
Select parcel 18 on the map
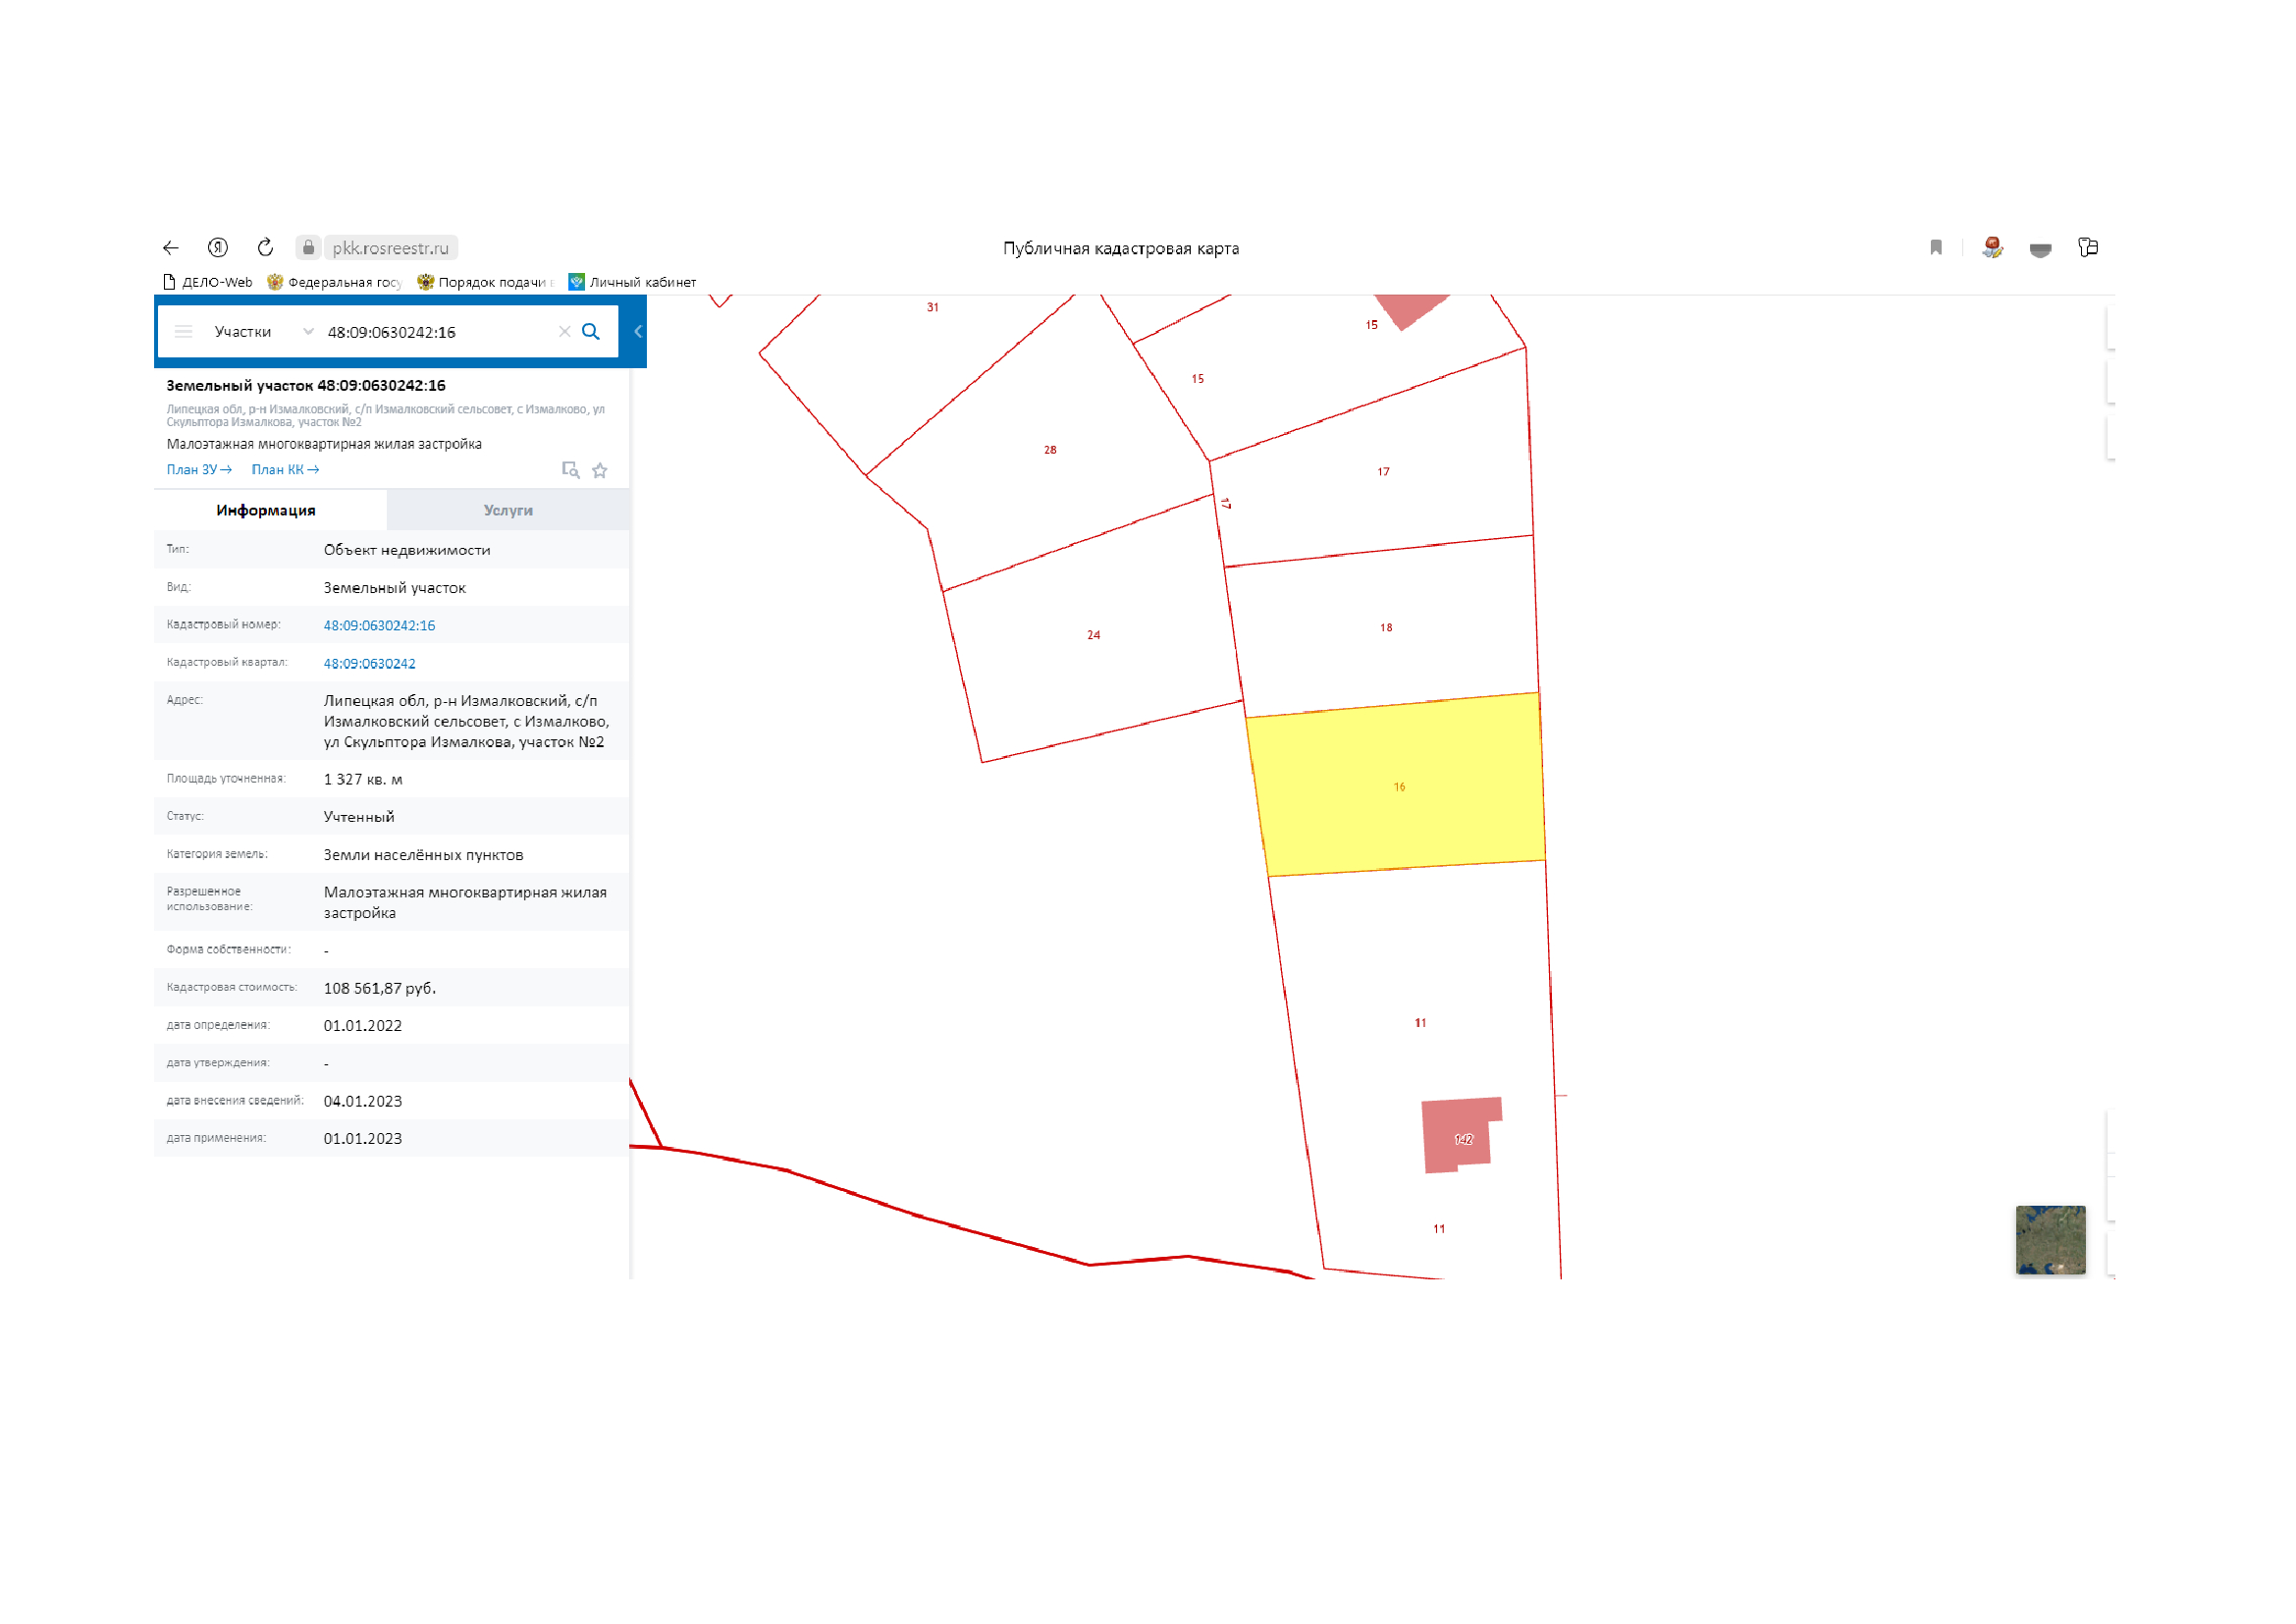click(1383, 628)
